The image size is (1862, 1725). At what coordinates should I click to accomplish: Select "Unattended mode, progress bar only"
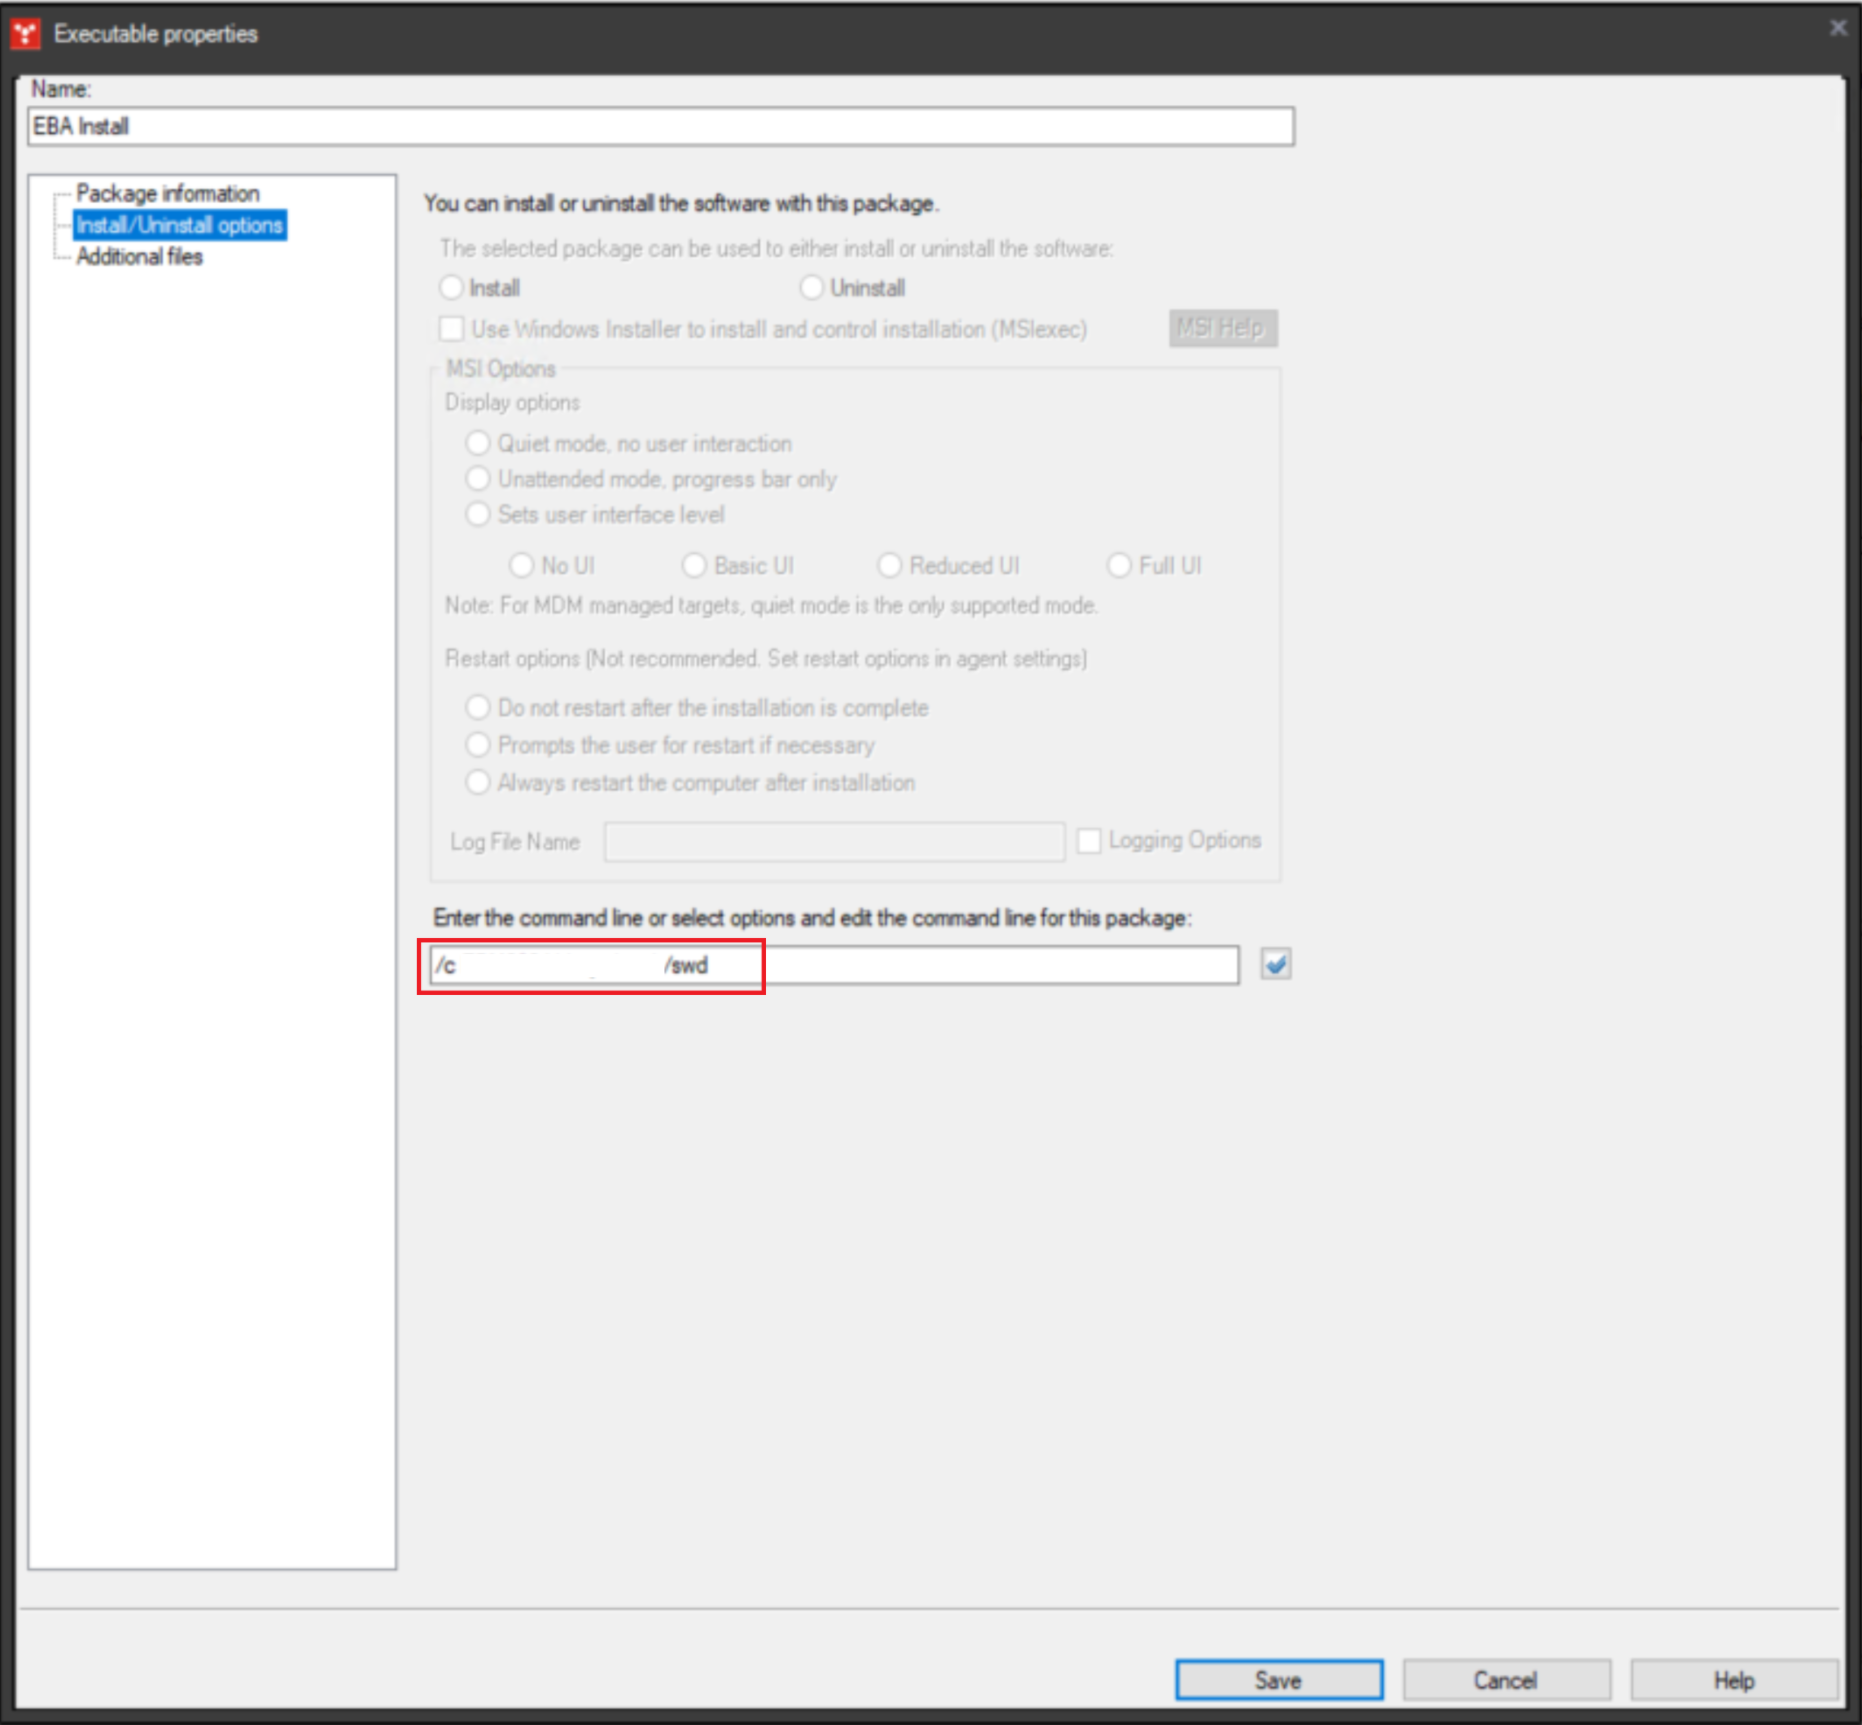click(477, 480)
